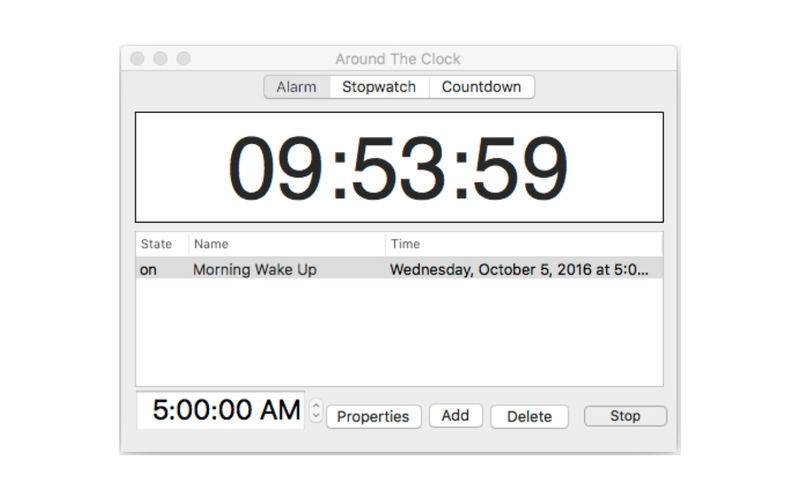Viewport: 800px width, 500px height.
Task: Minimize the Around The Clock window
Action: [x=160, y=59]
